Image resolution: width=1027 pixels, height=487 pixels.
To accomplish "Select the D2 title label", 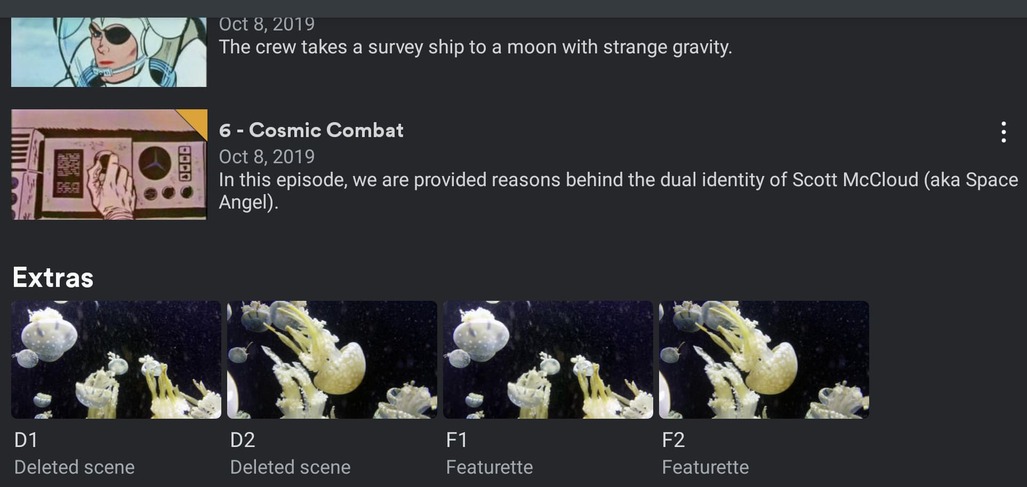I will point(243,440).
